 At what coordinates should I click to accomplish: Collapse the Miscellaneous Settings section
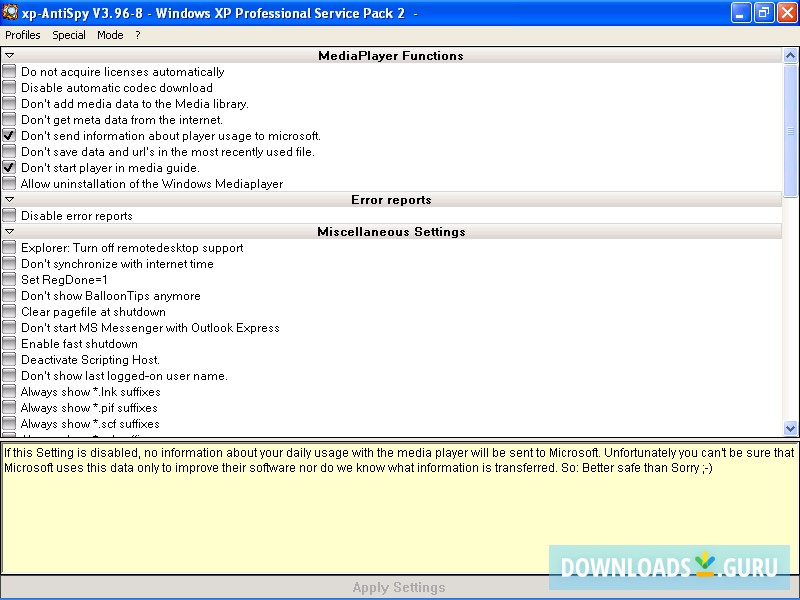point(9,231)
